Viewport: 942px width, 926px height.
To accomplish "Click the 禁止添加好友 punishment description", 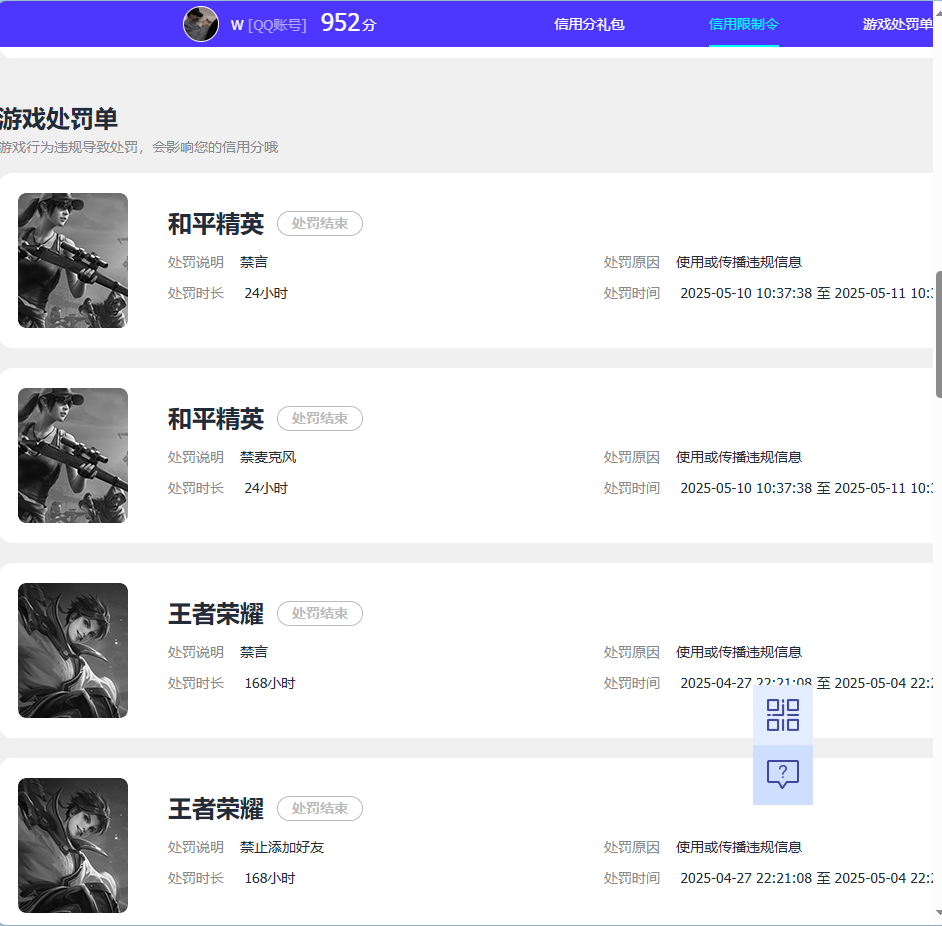I will click(x=282, y=847).
